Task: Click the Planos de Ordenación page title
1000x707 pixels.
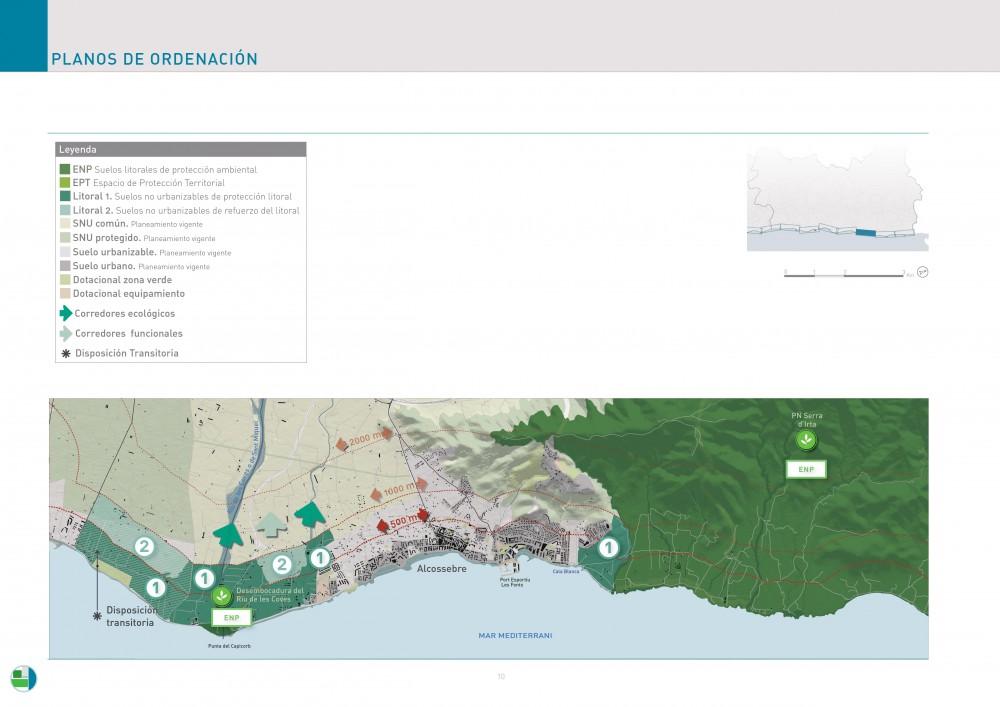Action: click(x=154, y=59)
